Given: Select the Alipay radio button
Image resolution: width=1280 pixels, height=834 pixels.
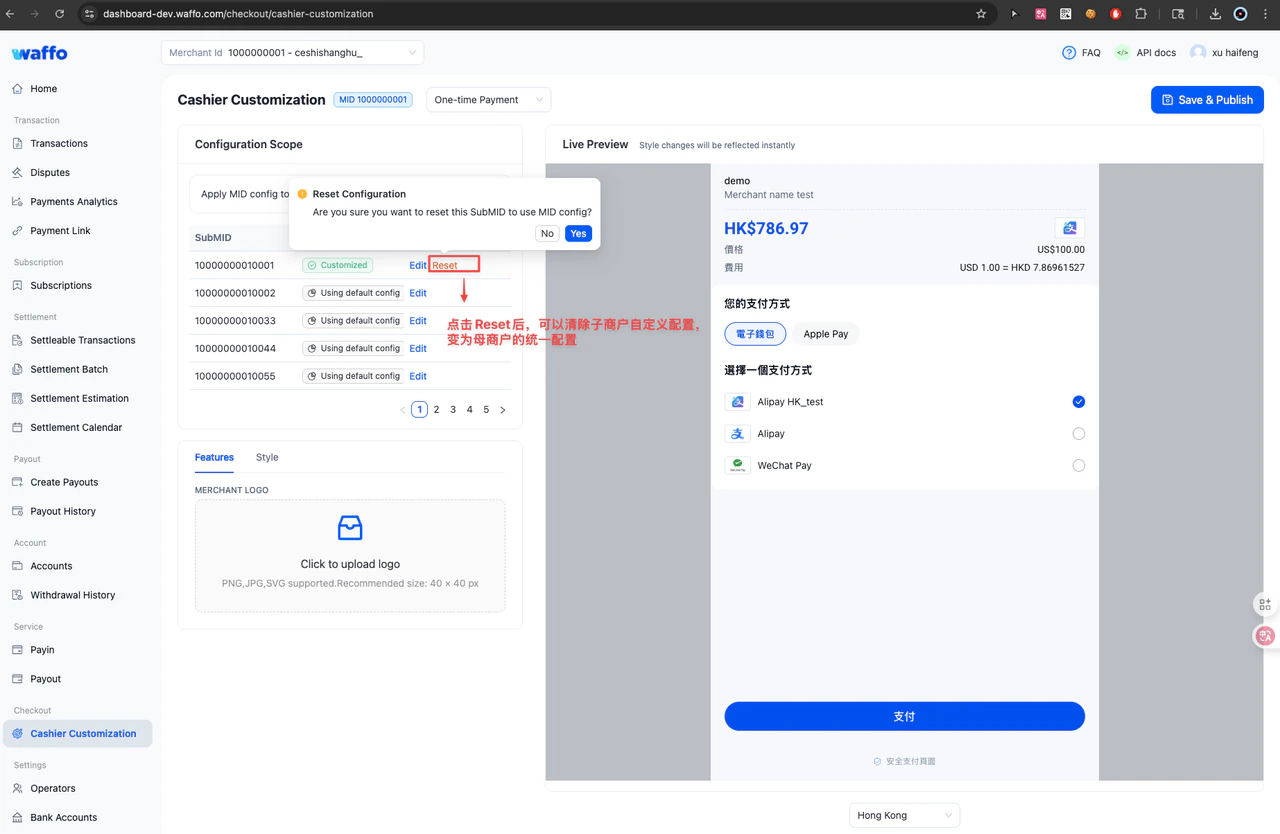Looking at the screenshot, I should [x=1078, y=434].
